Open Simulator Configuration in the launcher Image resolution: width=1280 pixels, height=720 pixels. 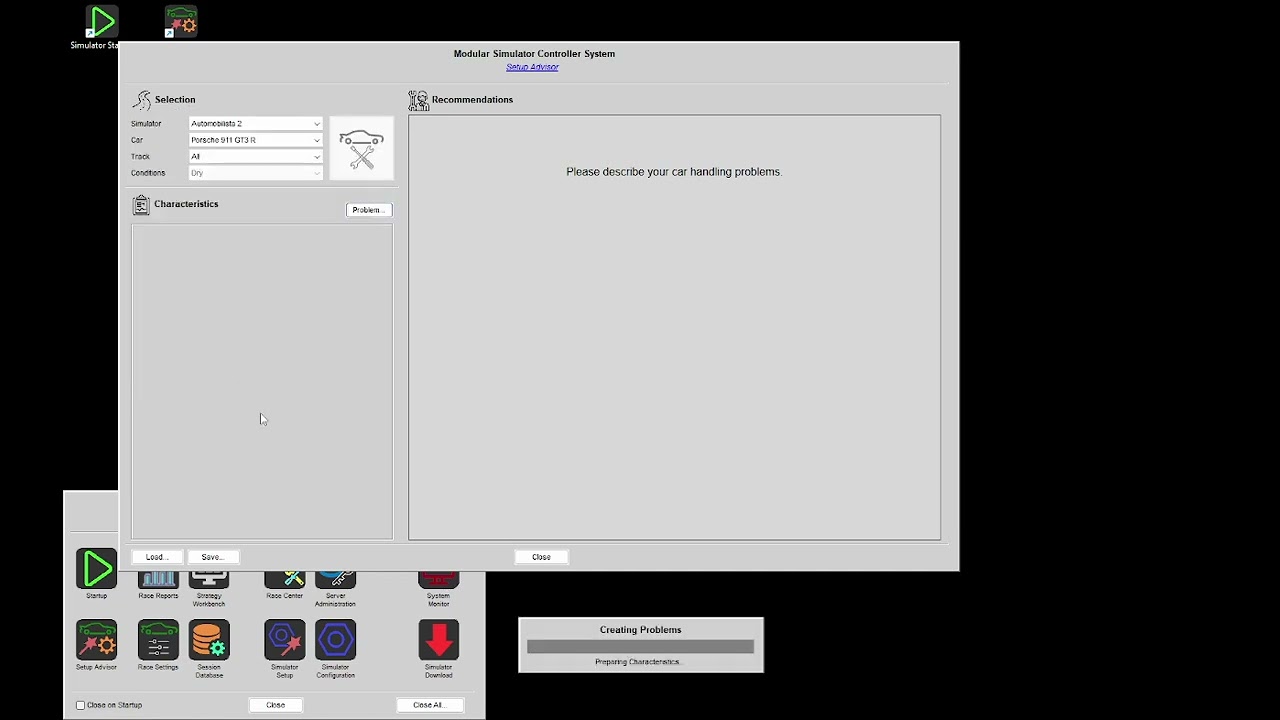(335, 640)
